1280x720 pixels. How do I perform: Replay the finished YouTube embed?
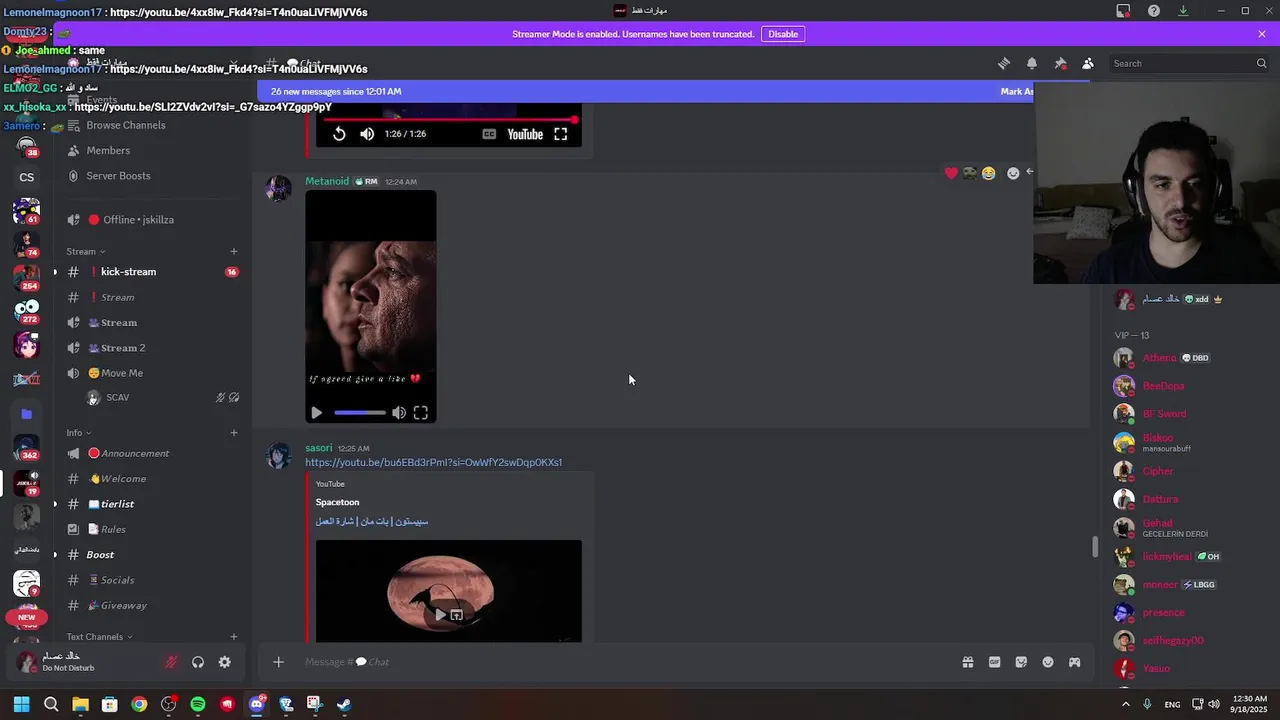click(339, 134)
